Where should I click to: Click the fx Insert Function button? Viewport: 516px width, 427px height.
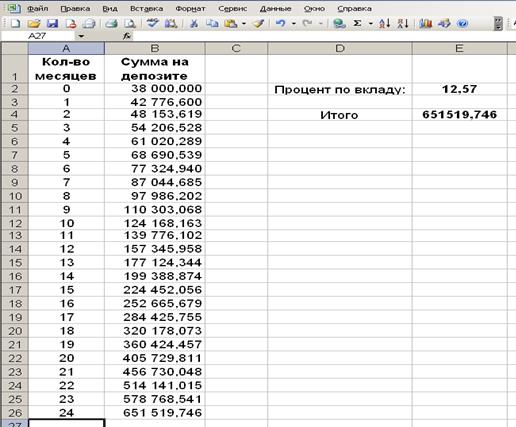[x=127, y=36]
